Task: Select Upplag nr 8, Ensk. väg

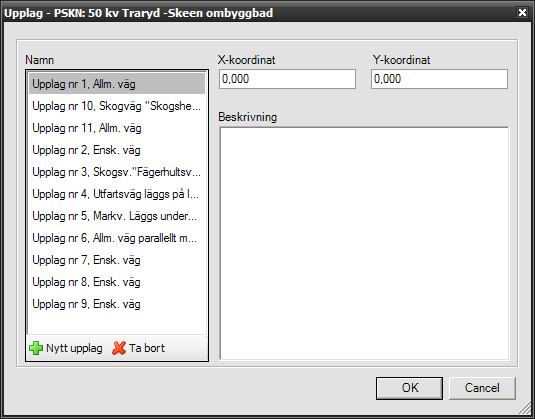Action: (x=117, y=282)
